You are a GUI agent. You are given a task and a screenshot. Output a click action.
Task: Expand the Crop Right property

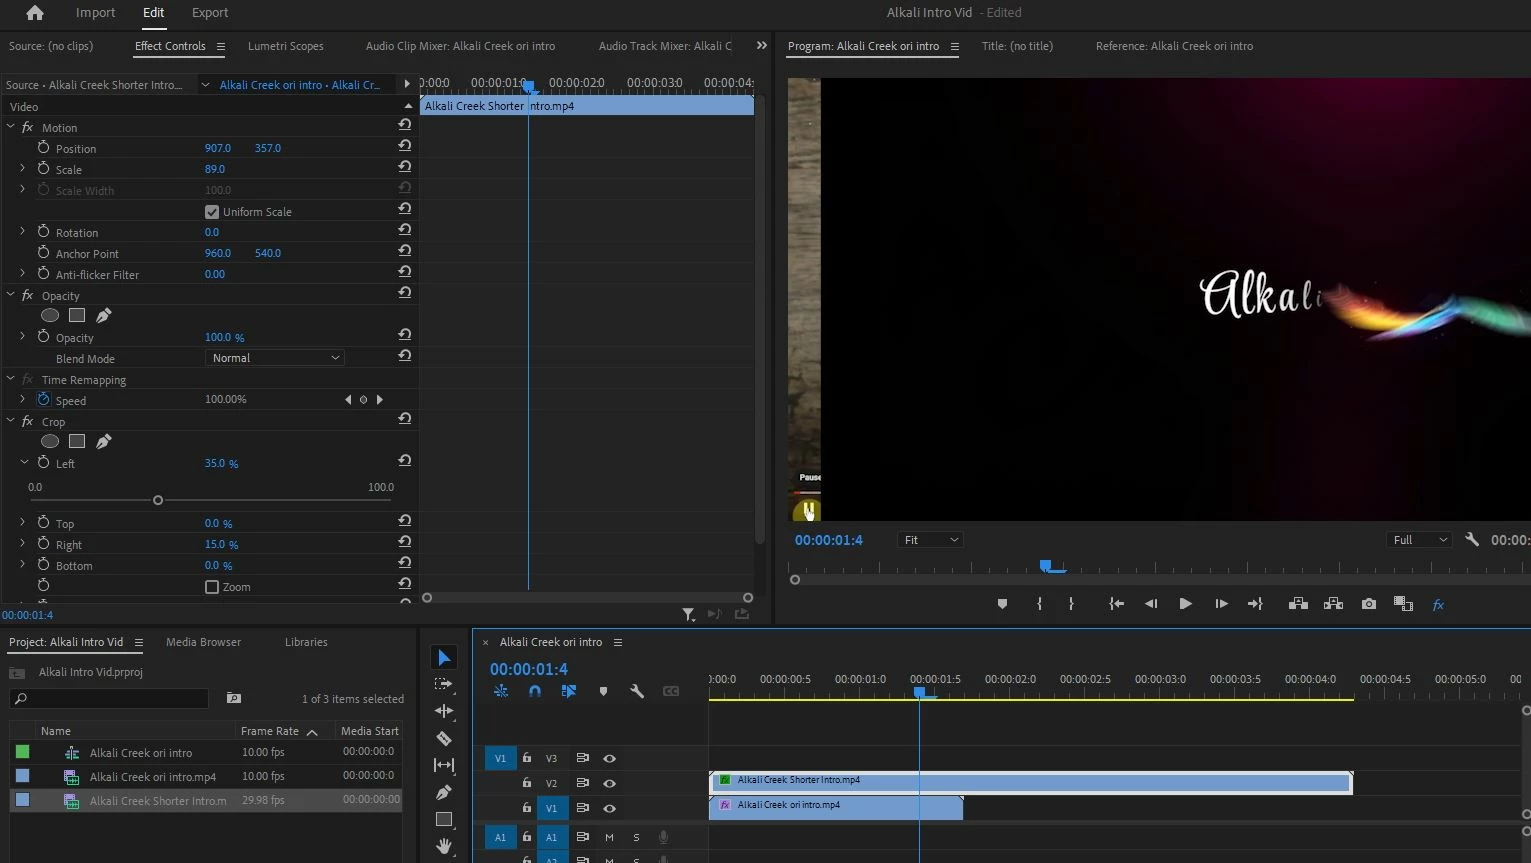coord(23,543)
